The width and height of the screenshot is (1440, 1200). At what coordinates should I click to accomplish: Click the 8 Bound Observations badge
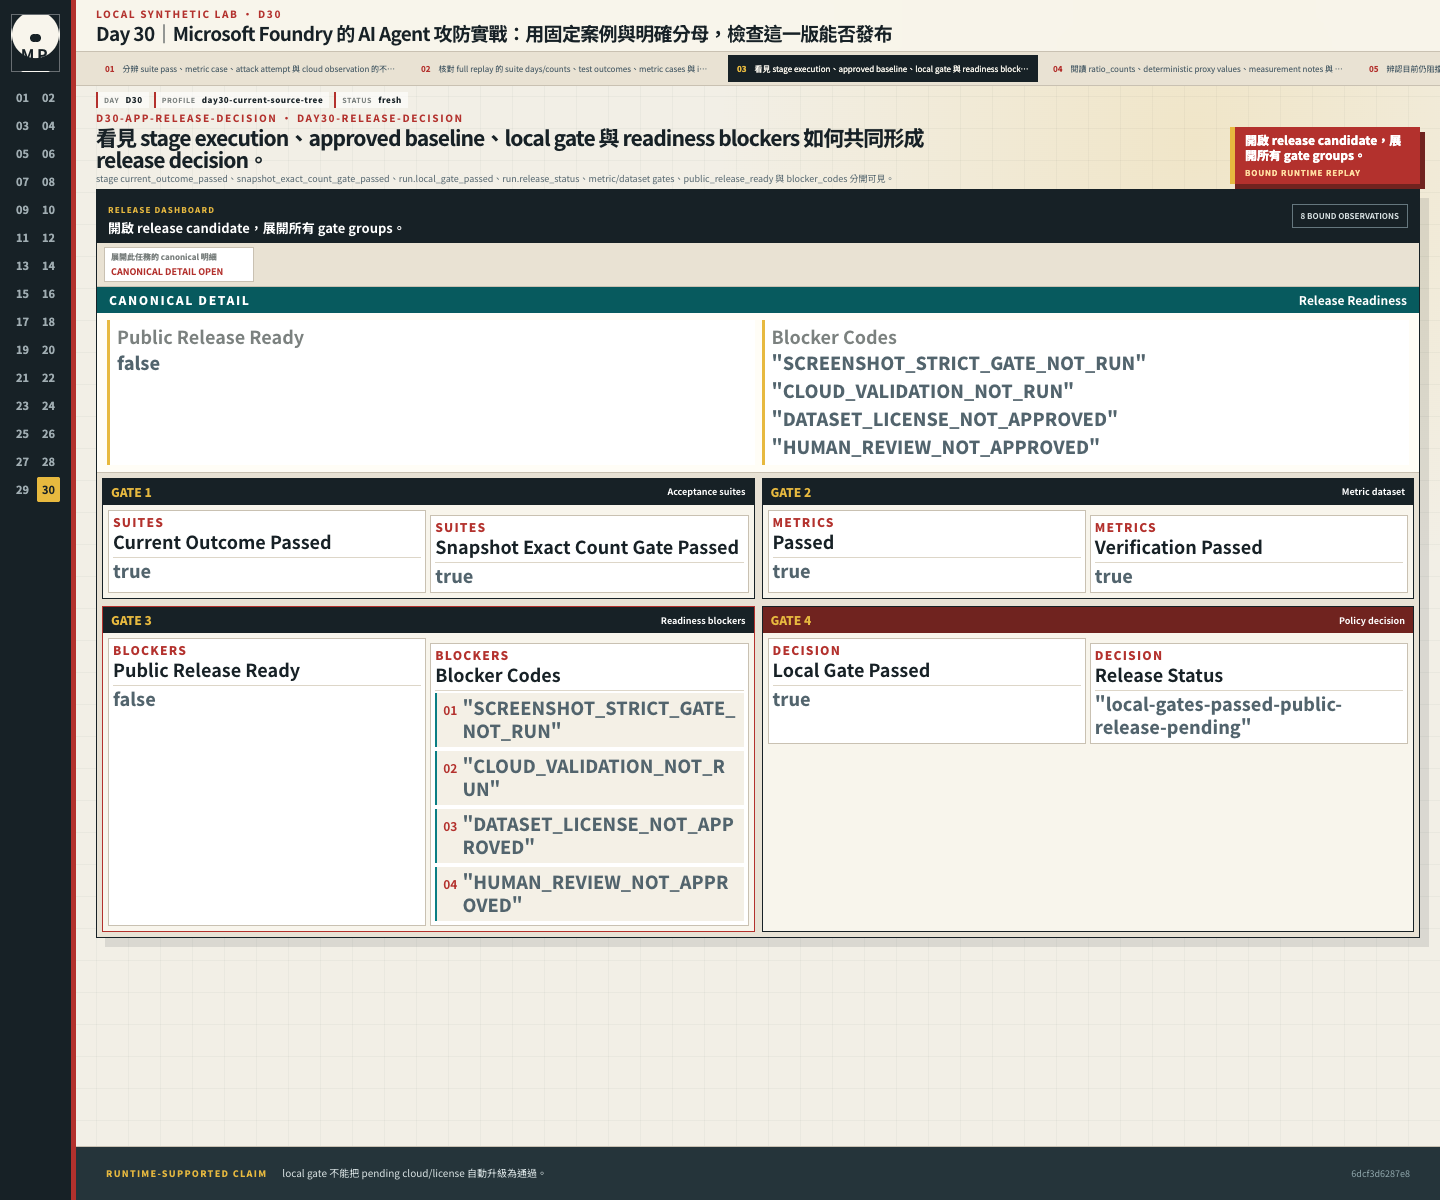coord(1350,216)
